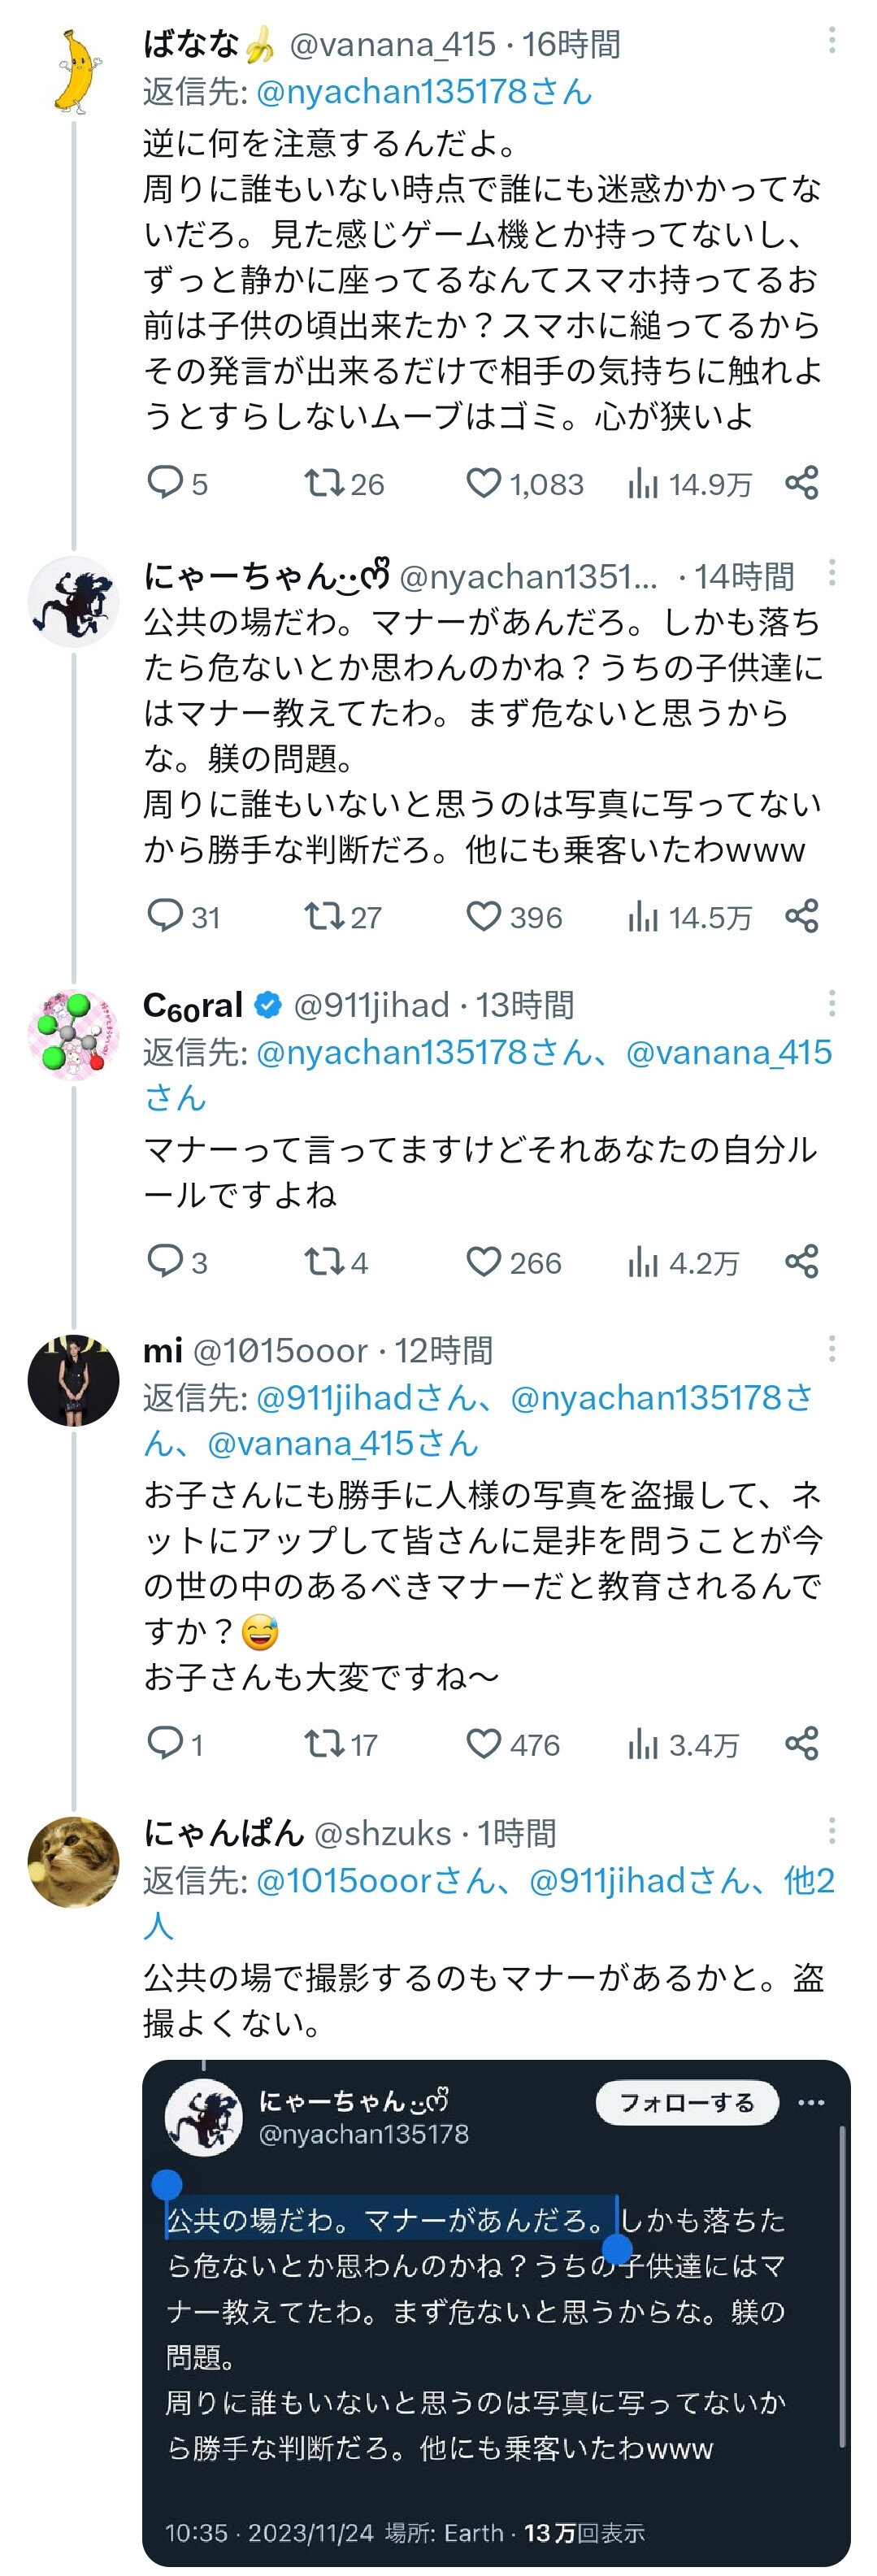Share ばなな's tweet
This screenshot has height=2576, width=877.
pyautogui.click(x=802, y=483)
